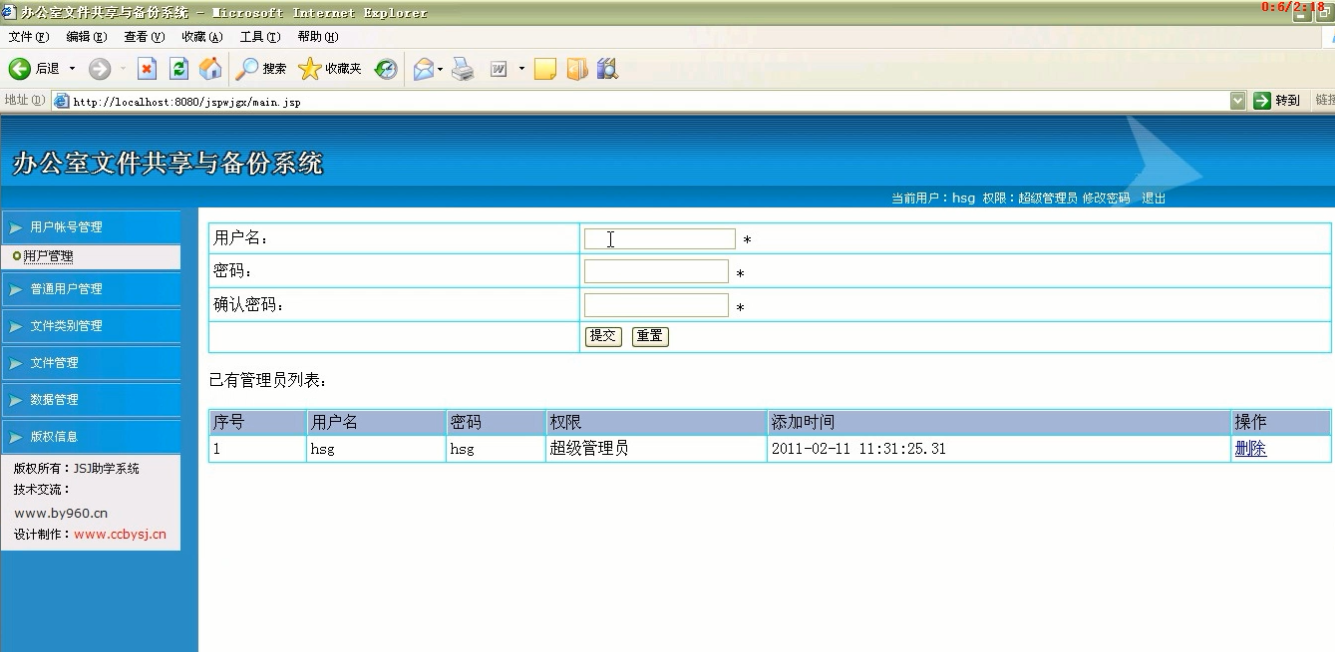Open the address bar dropdown arrow
Screen dimensions: 1335x652
[x=1238, y=101]
